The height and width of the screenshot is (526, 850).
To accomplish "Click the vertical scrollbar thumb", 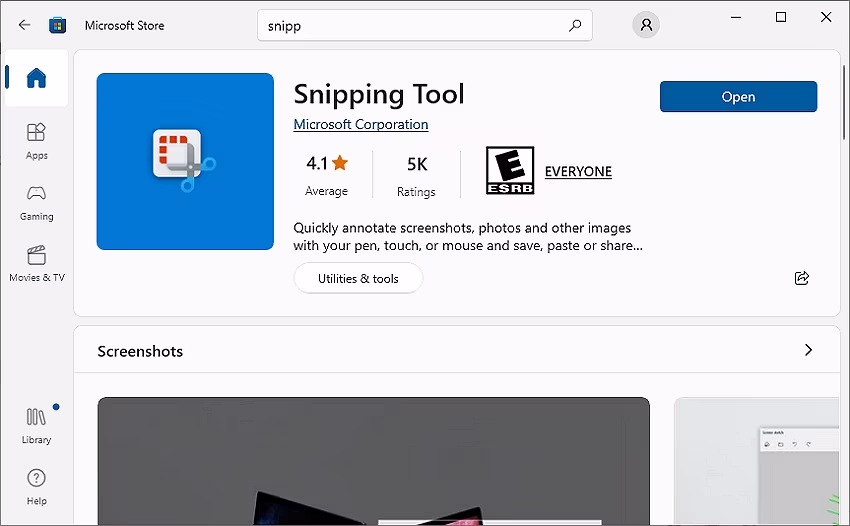I will pos(843,102).
